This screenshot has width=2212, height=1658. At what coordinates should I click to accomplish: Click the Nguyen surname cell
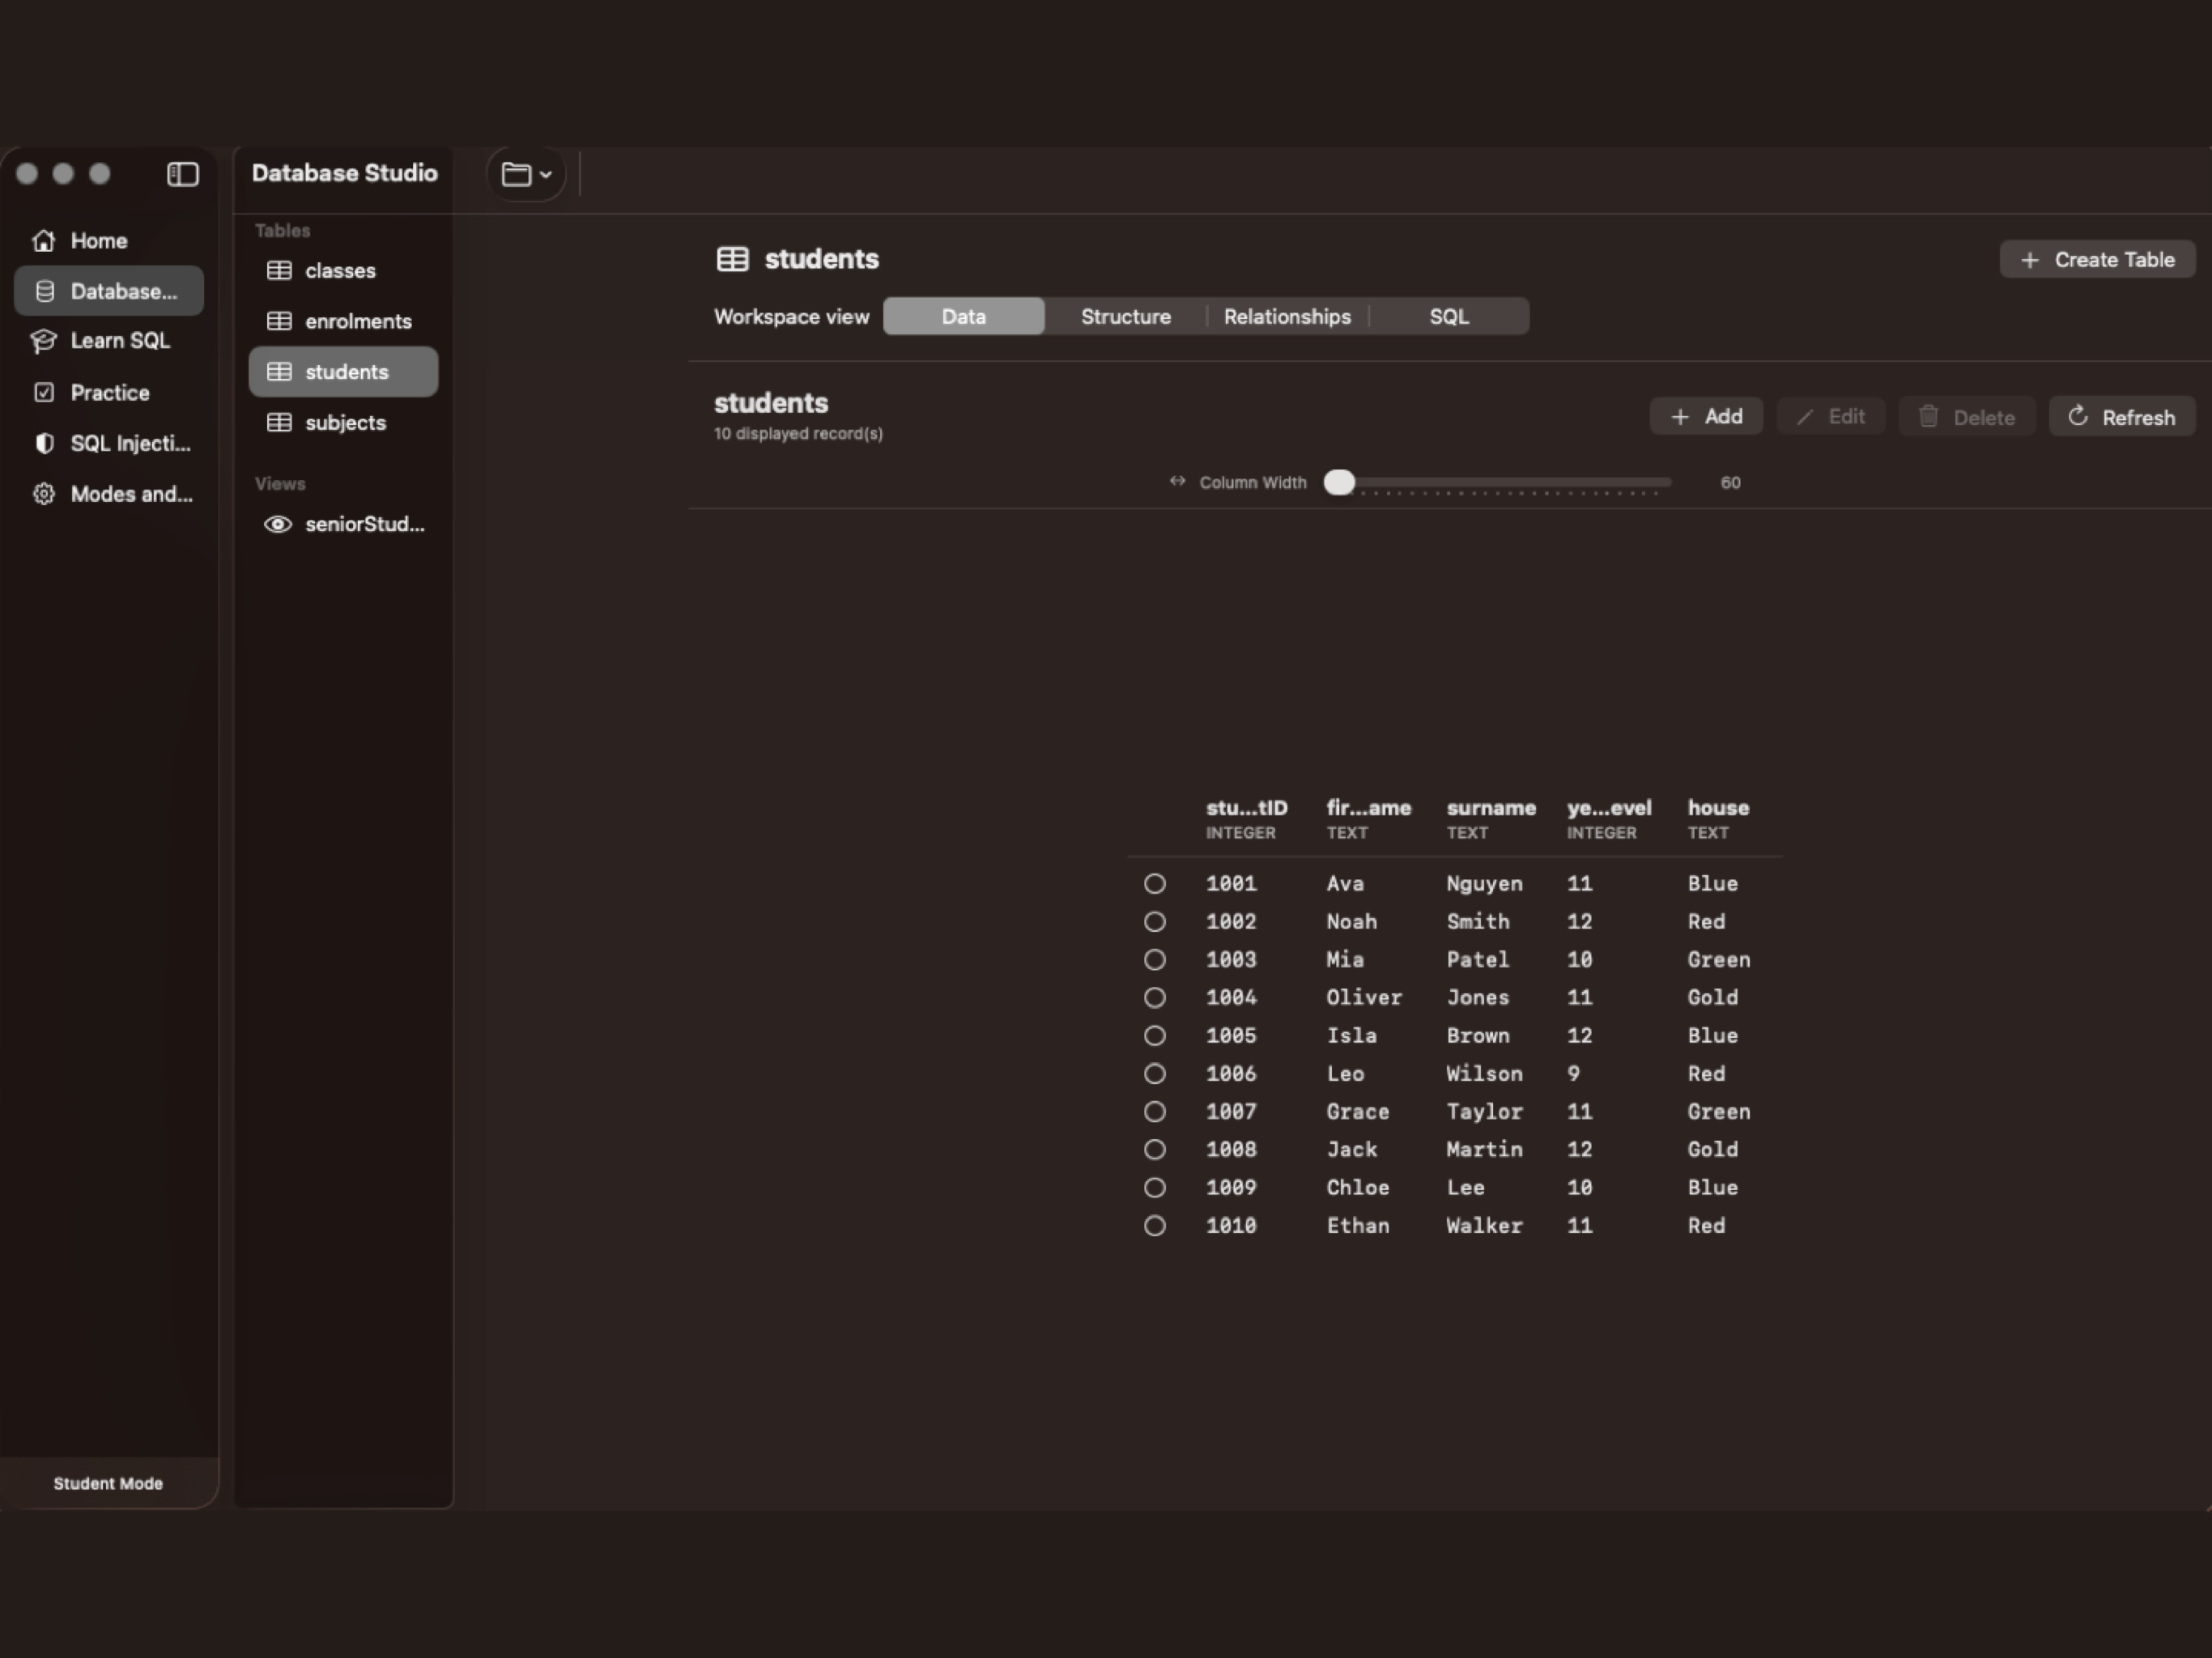pos(1484,884)
